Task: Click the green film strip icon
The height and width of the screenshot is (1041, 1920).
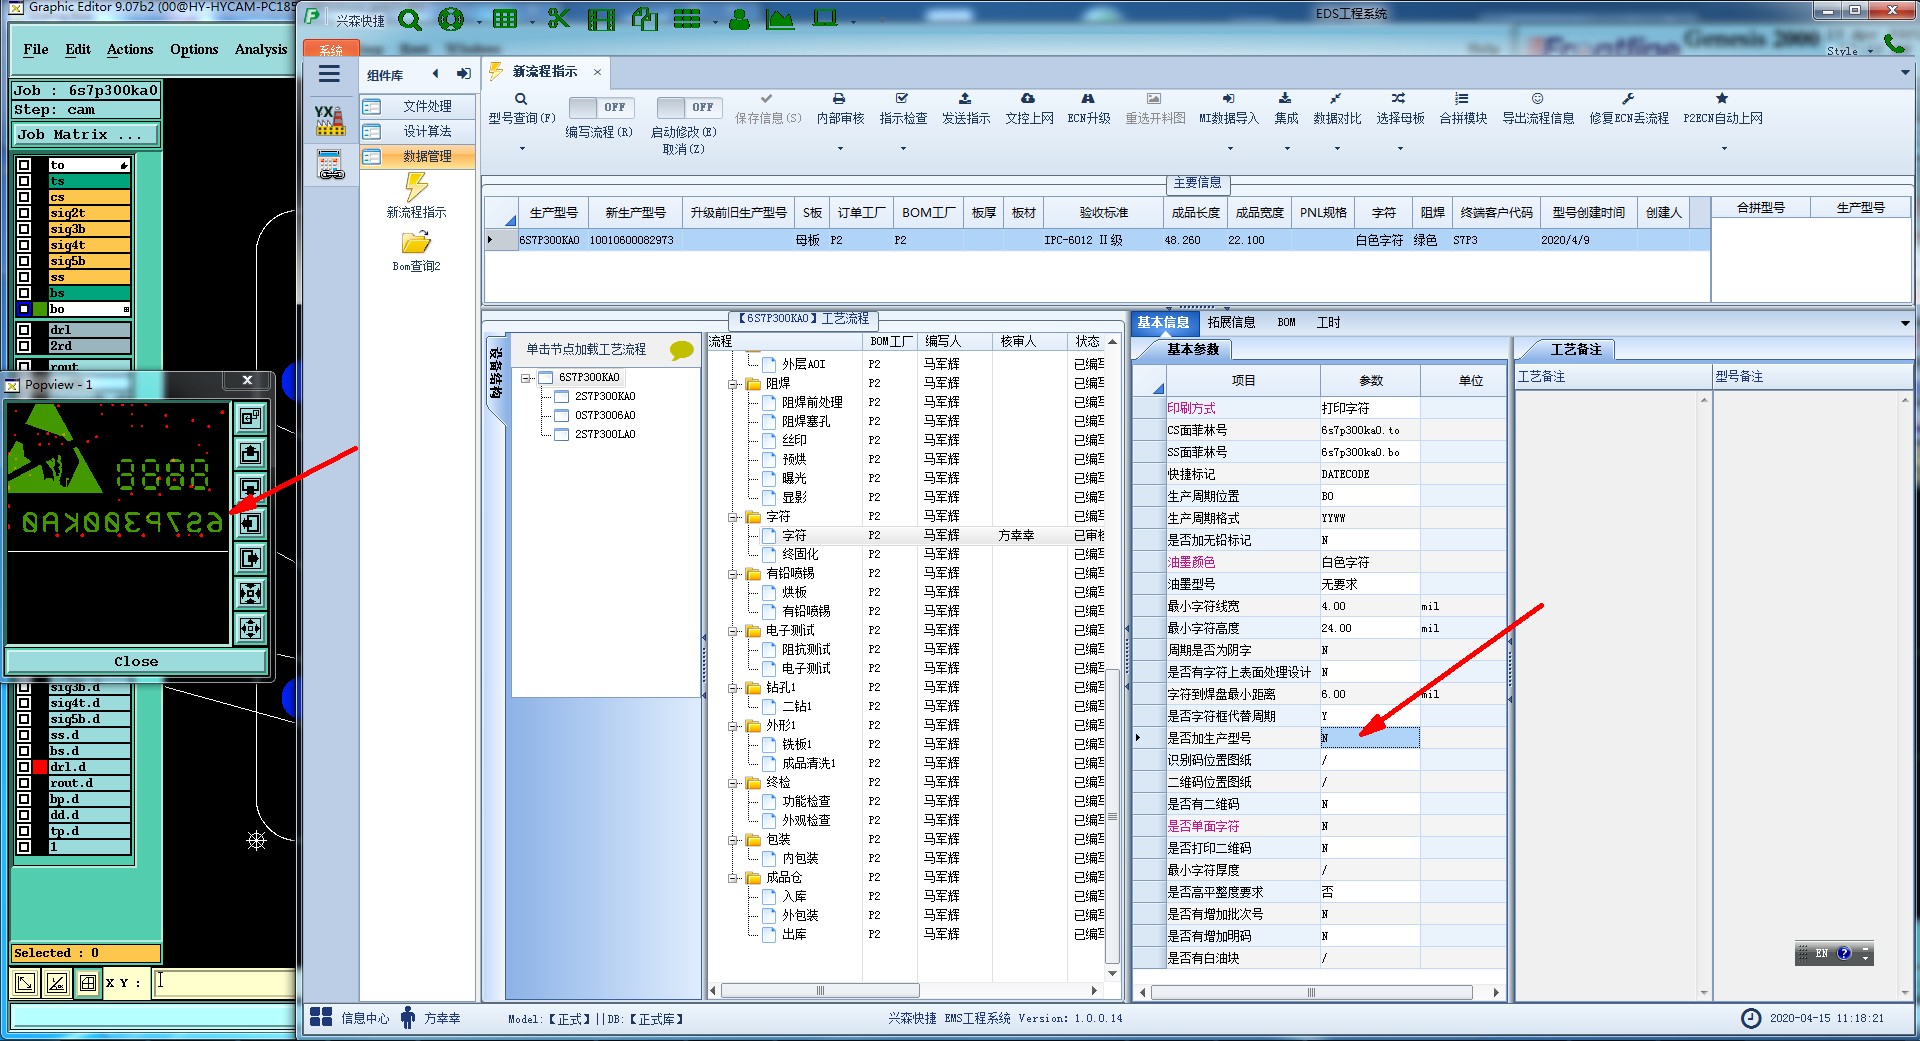Action: pos(601,19)
